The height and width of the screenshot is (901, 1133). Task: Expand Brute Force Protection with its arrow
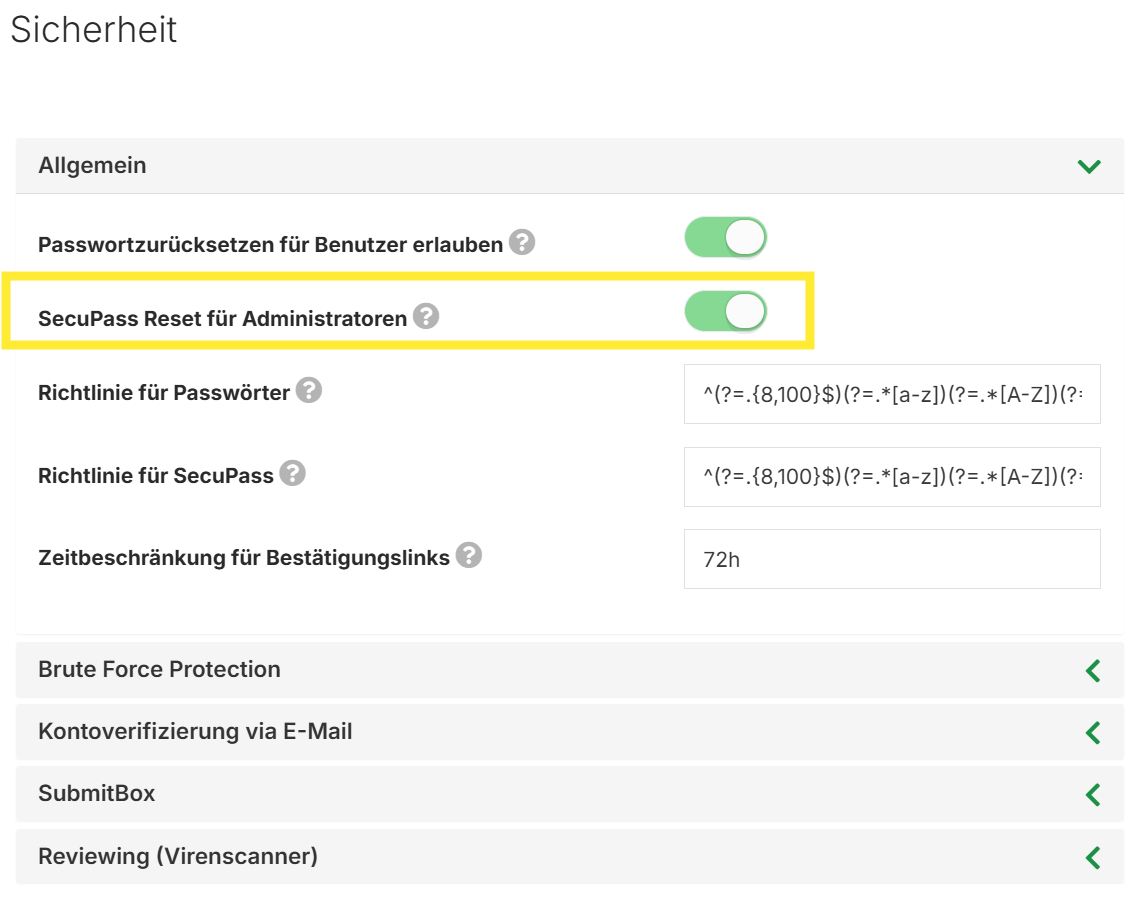(1092, 670)
